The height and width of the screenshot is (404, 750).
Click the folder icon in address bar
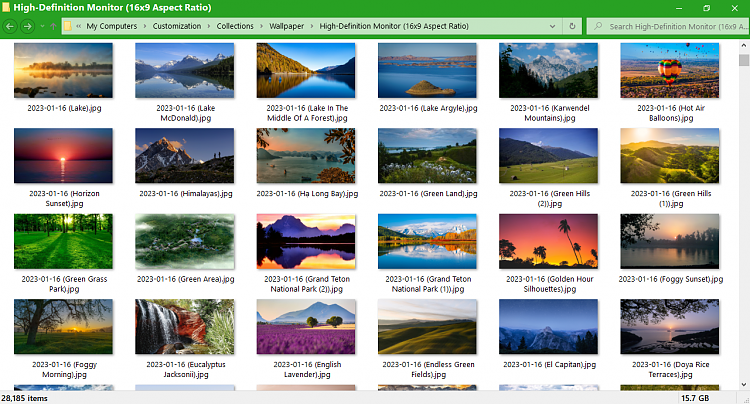click(x=68, y=26)
